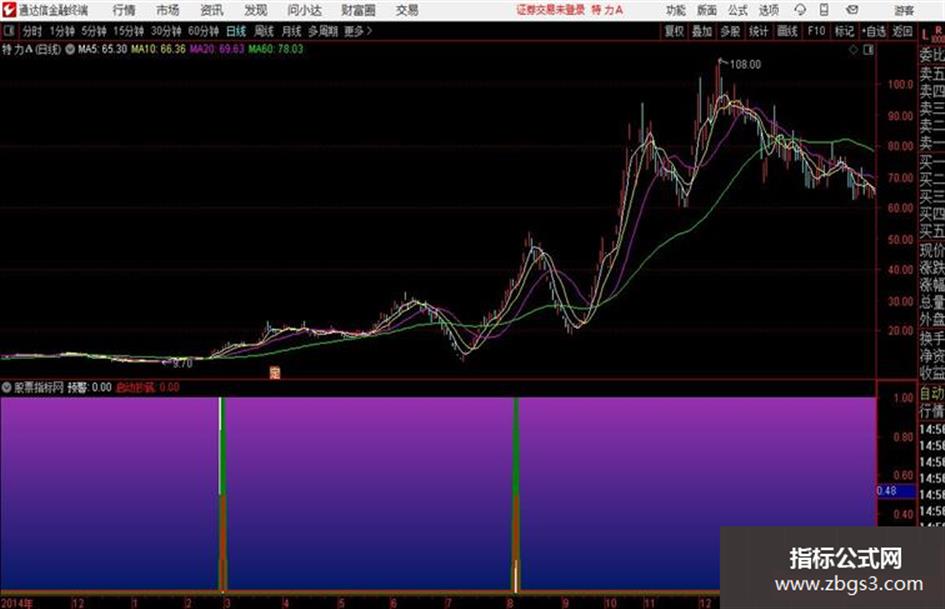Open the 行情 menu
Viewport: 945px width, 609px height.
coord(124,10)
